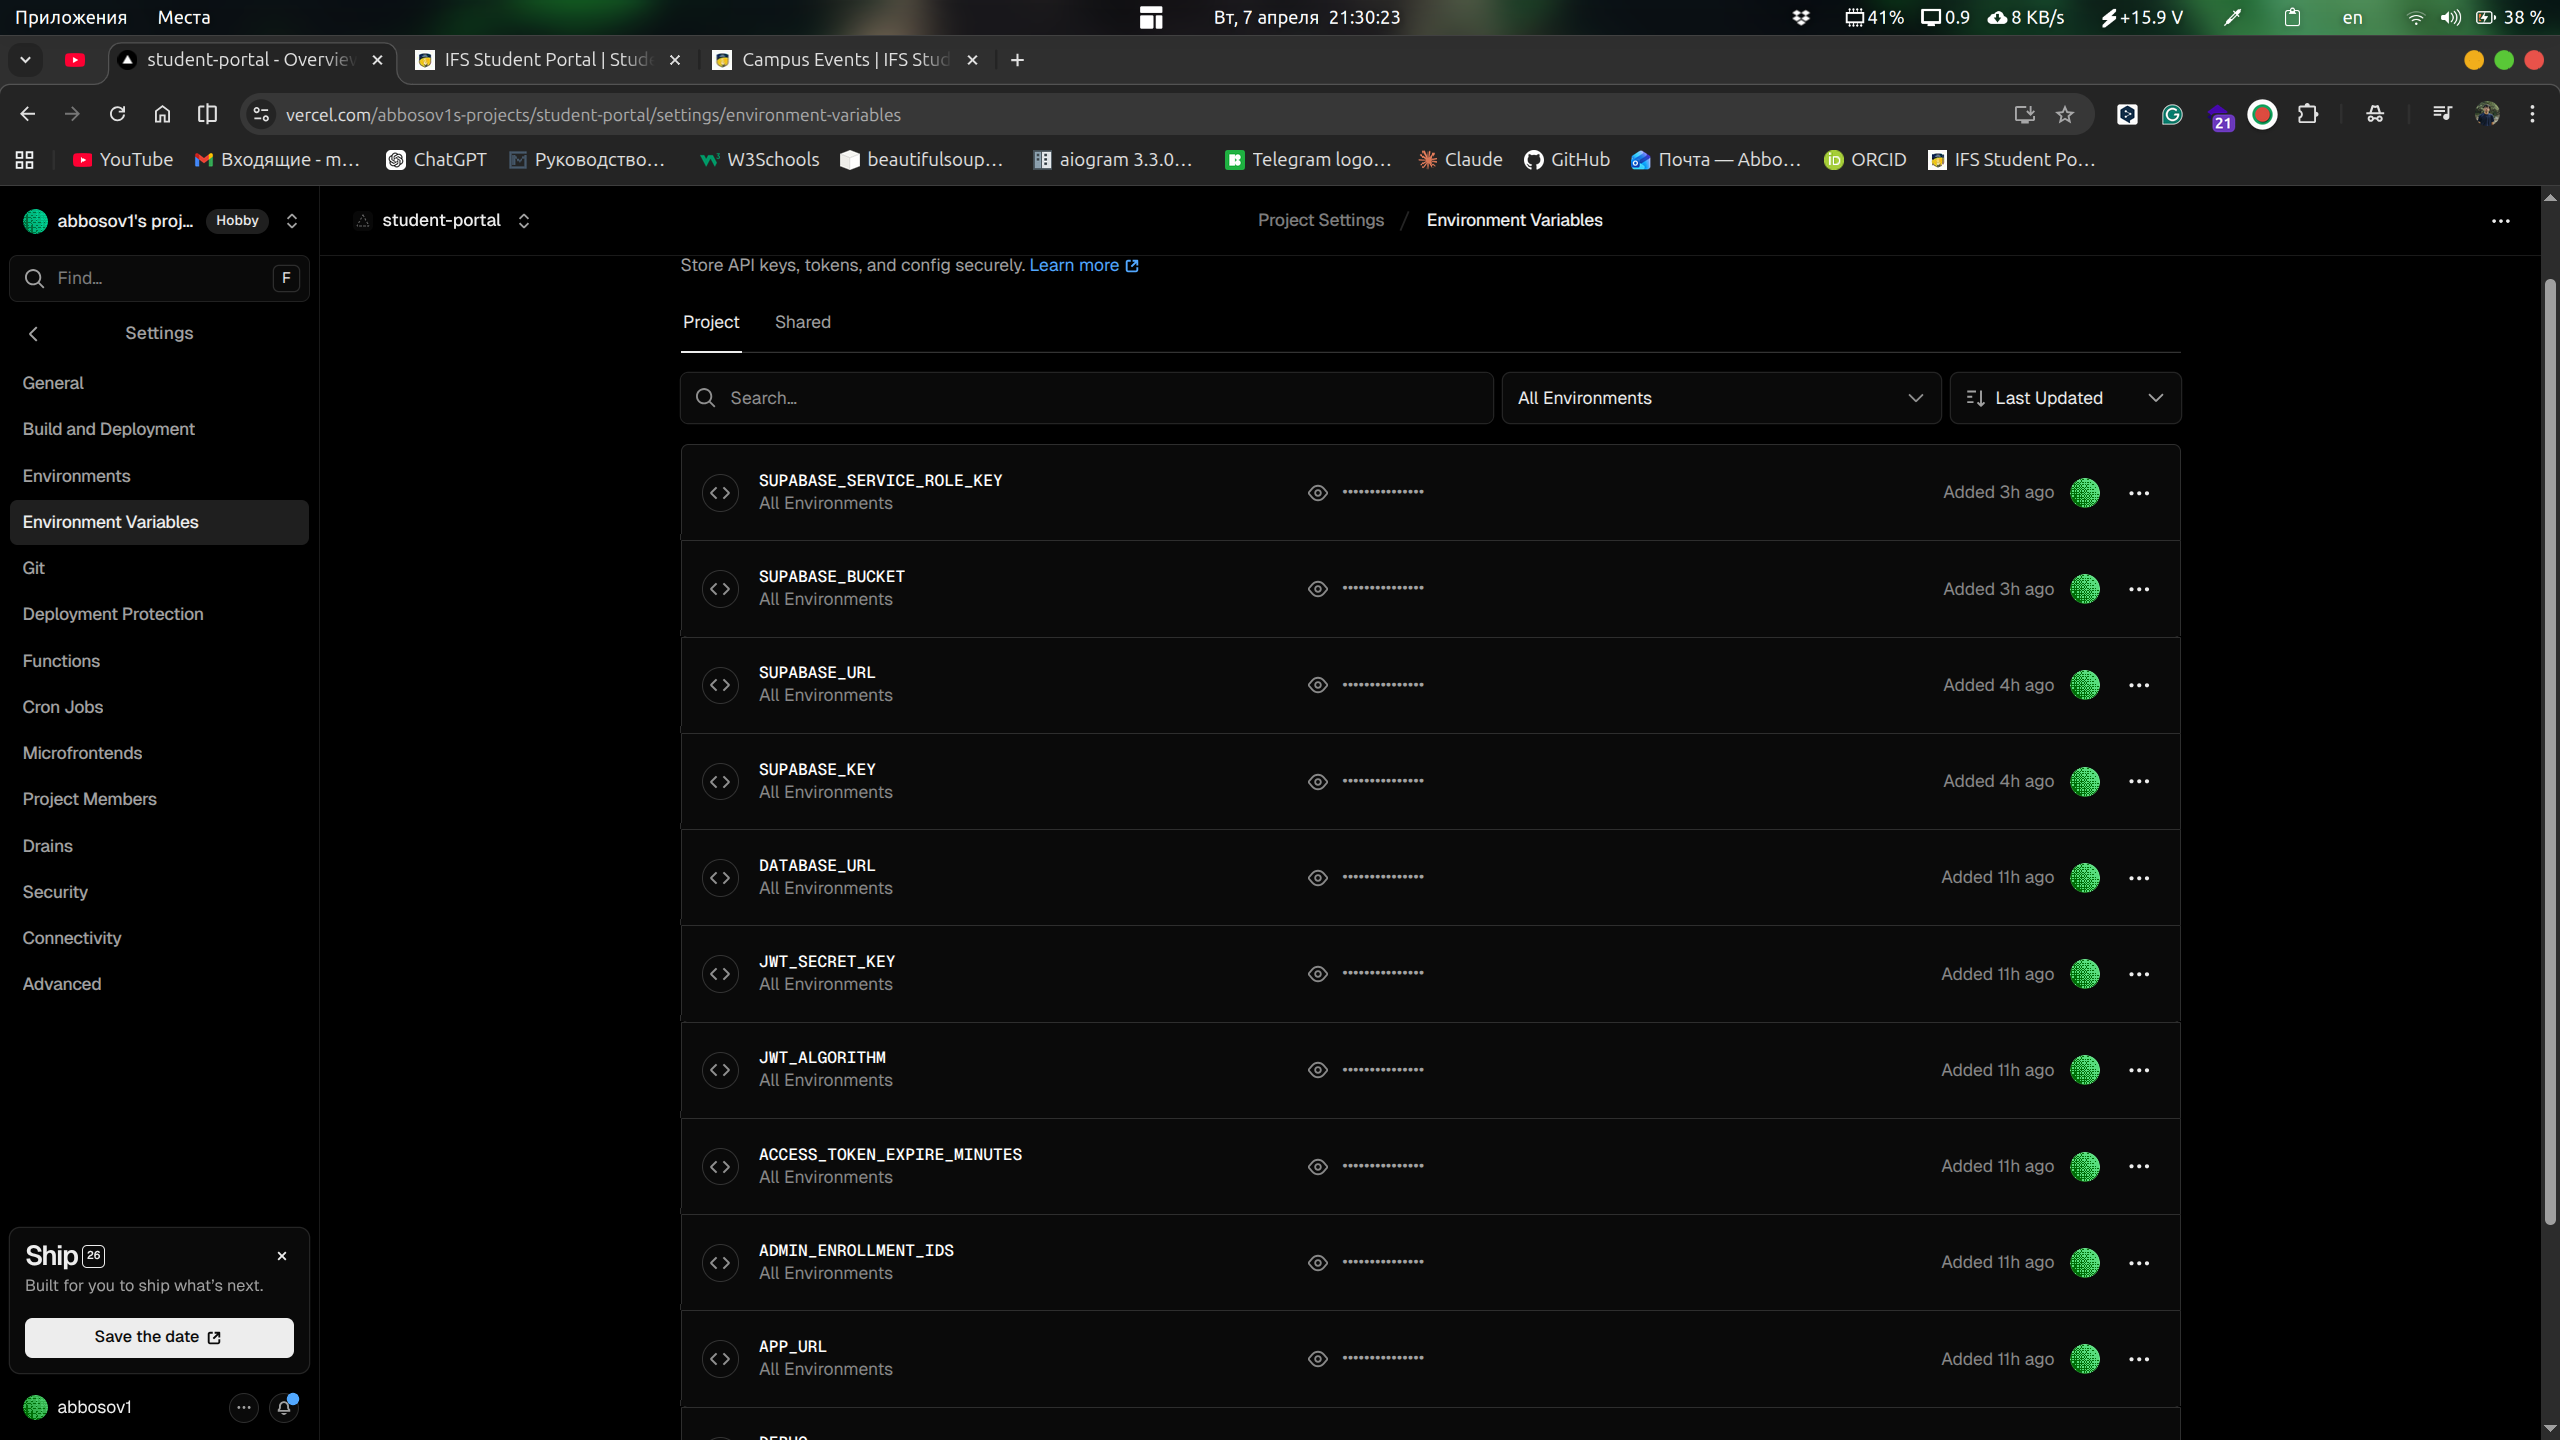Expand the All Environments filter dropdown

(1720, 398)
